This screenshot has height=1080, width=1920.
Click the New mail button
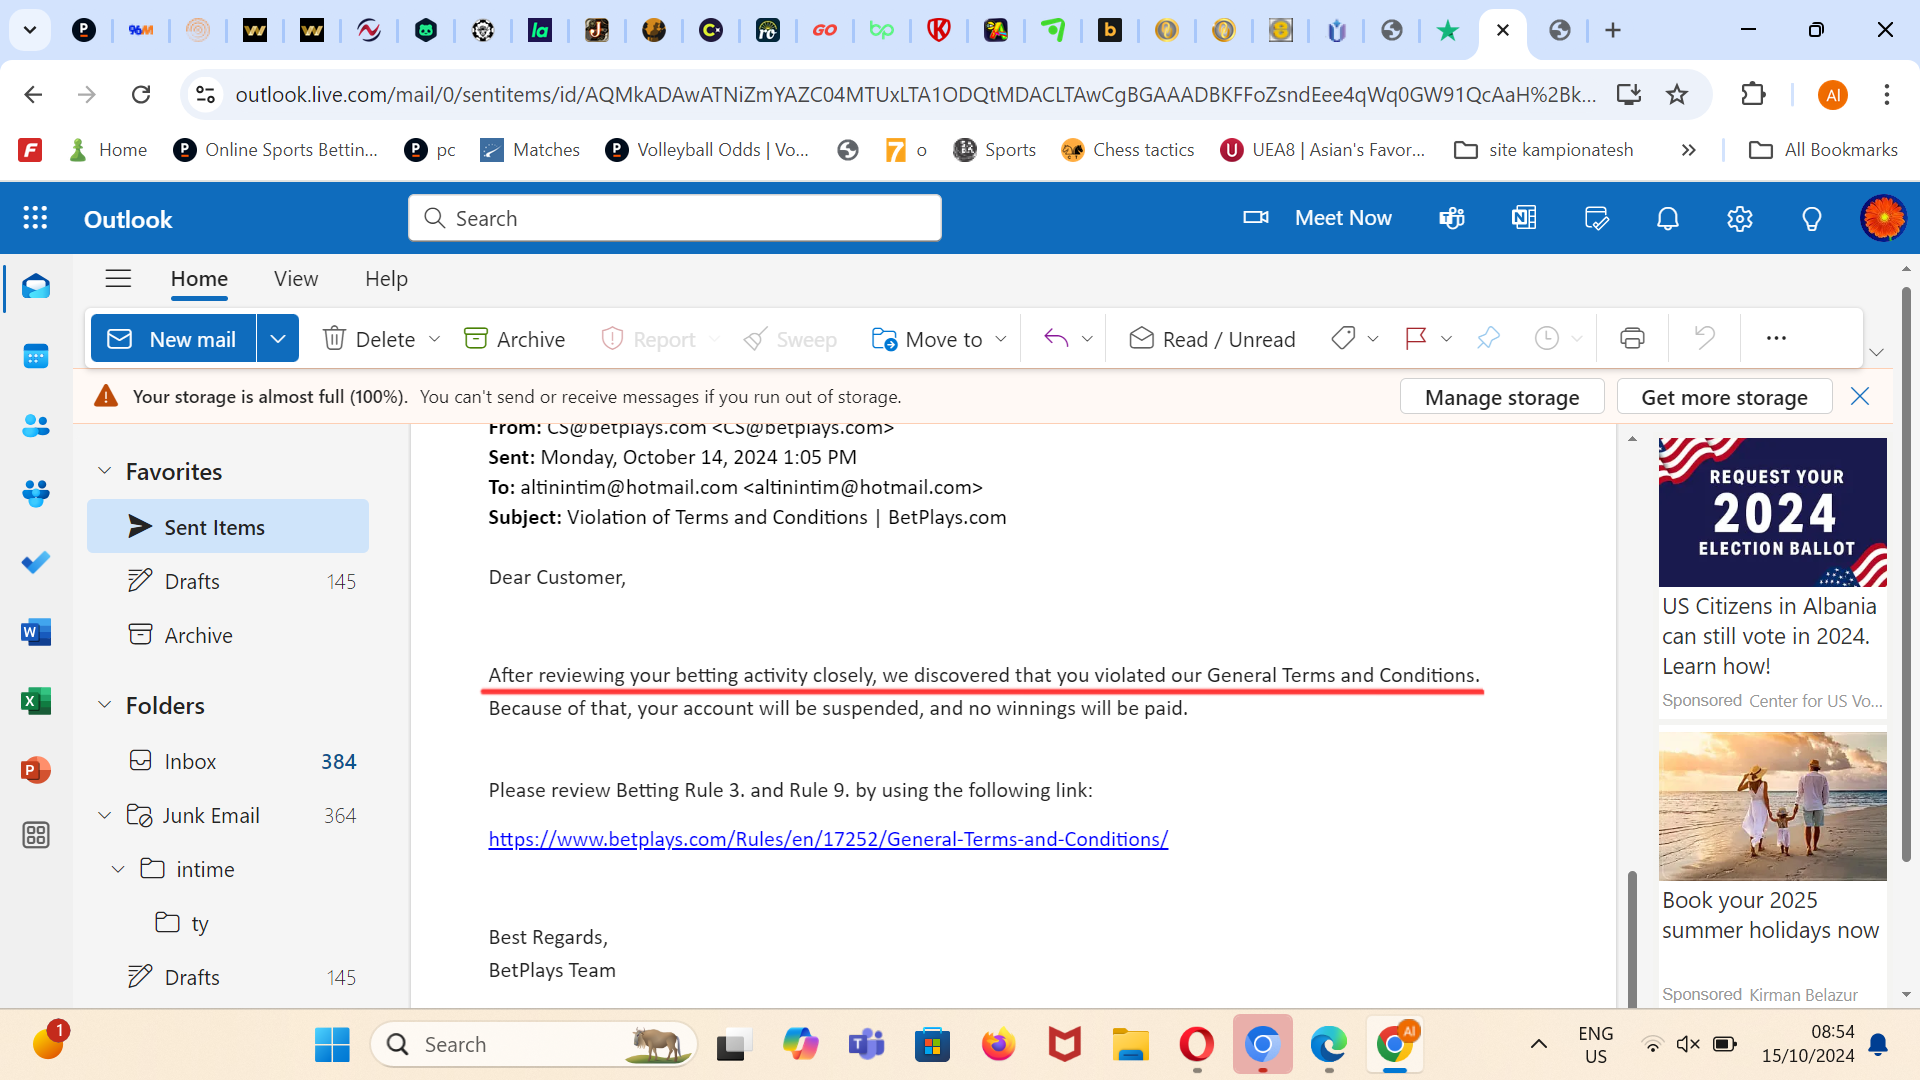(x=173, y=339)
